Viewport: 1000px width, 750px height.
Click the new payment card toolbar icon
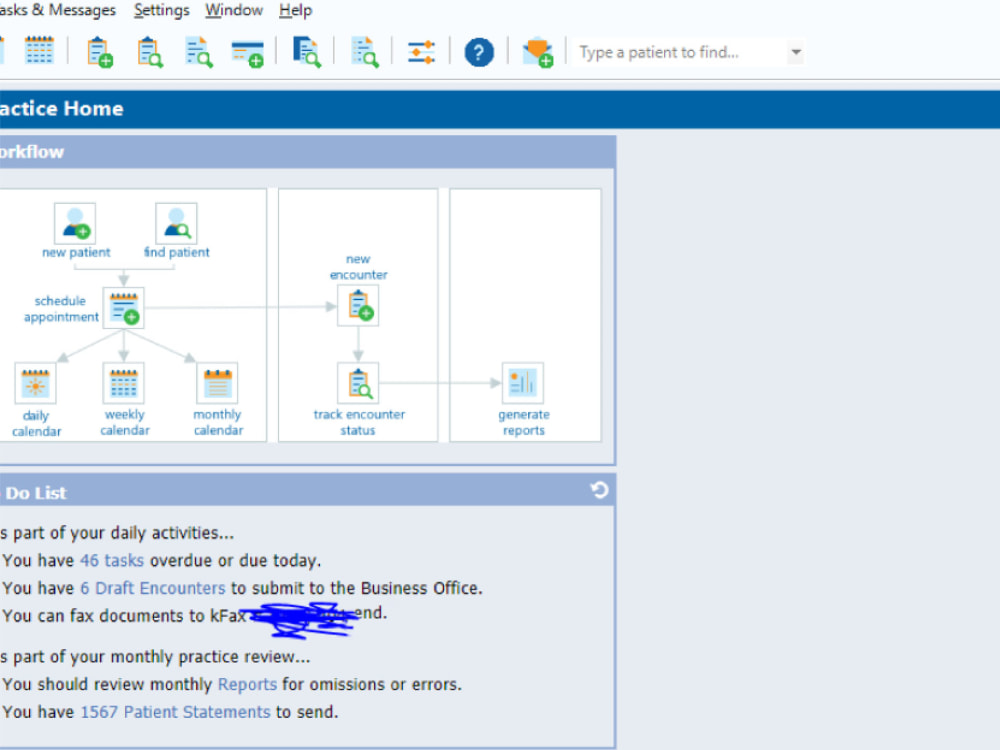[x=248, y=54]
